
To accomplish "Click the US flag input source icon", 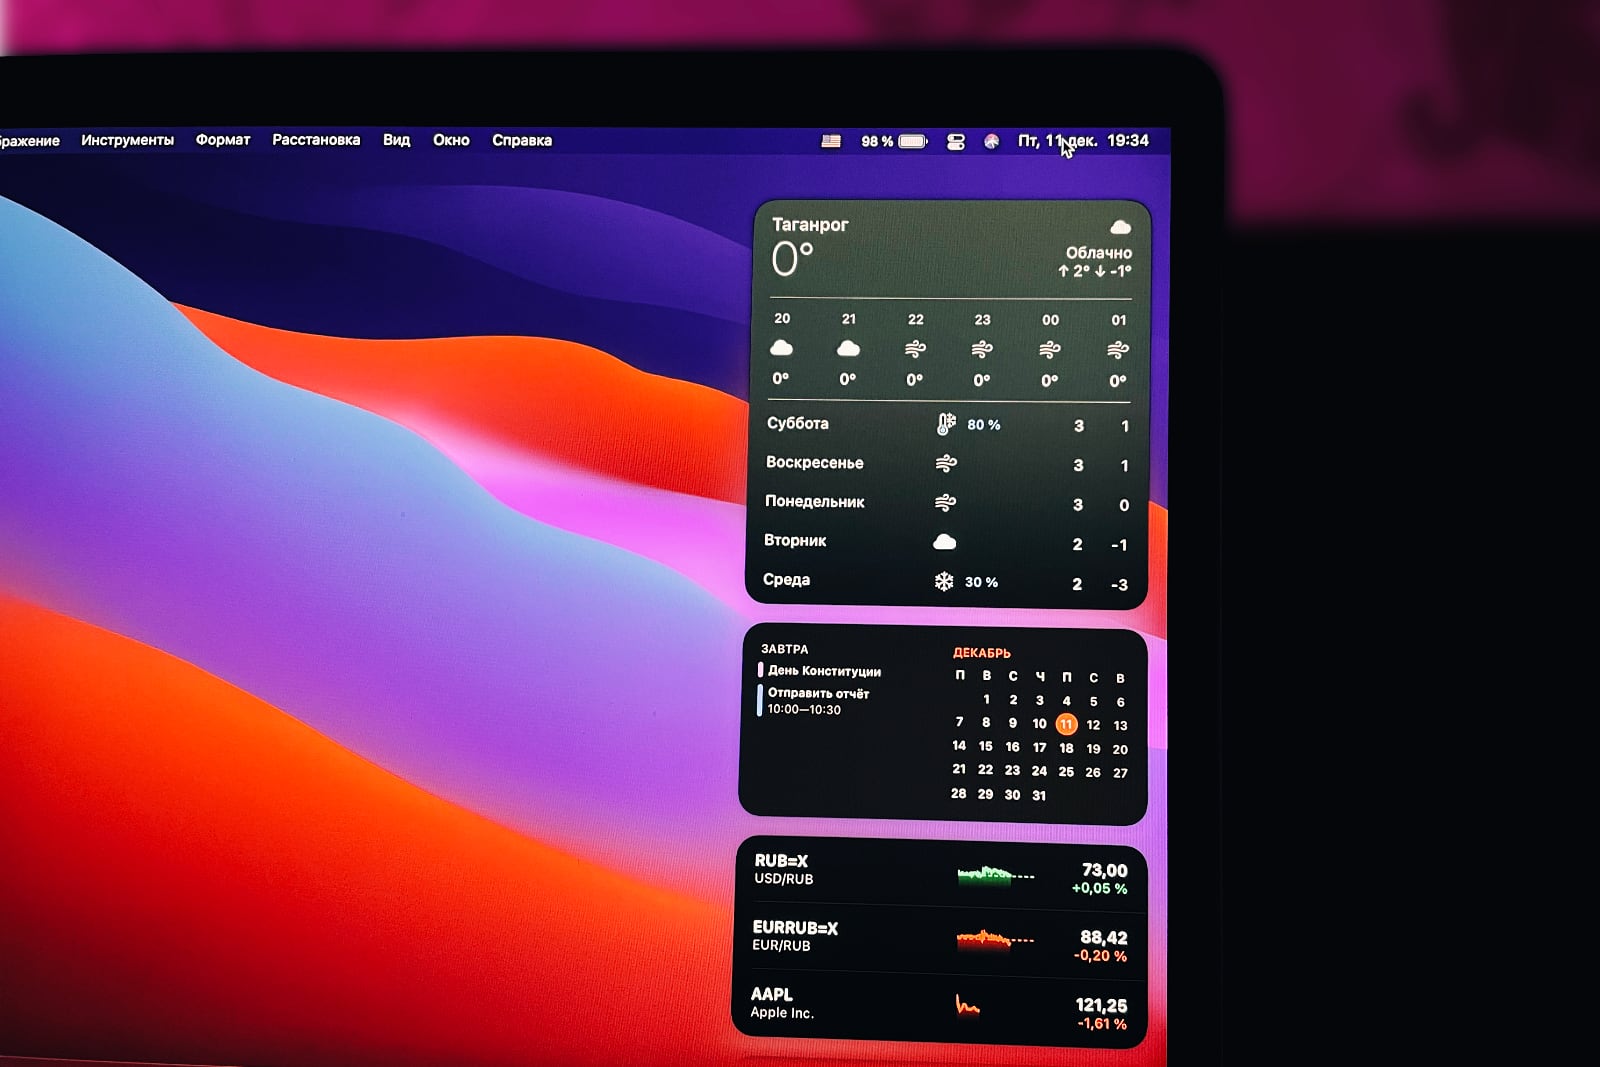I will pos(831,141).
